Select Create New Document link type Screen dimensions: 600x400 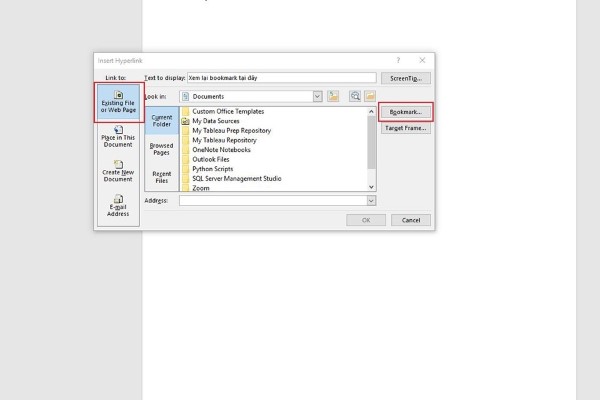[118, 171]
